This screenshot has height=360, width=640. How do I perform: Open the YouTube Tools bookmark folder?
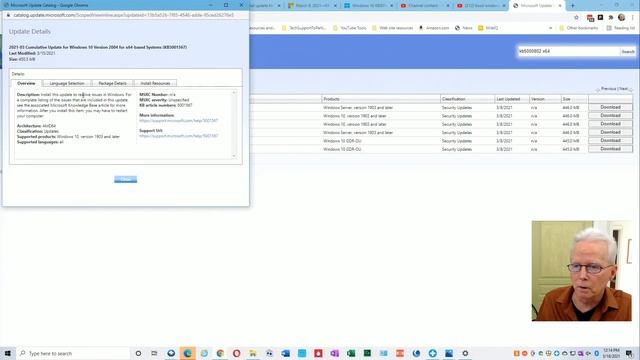[349, 28]
